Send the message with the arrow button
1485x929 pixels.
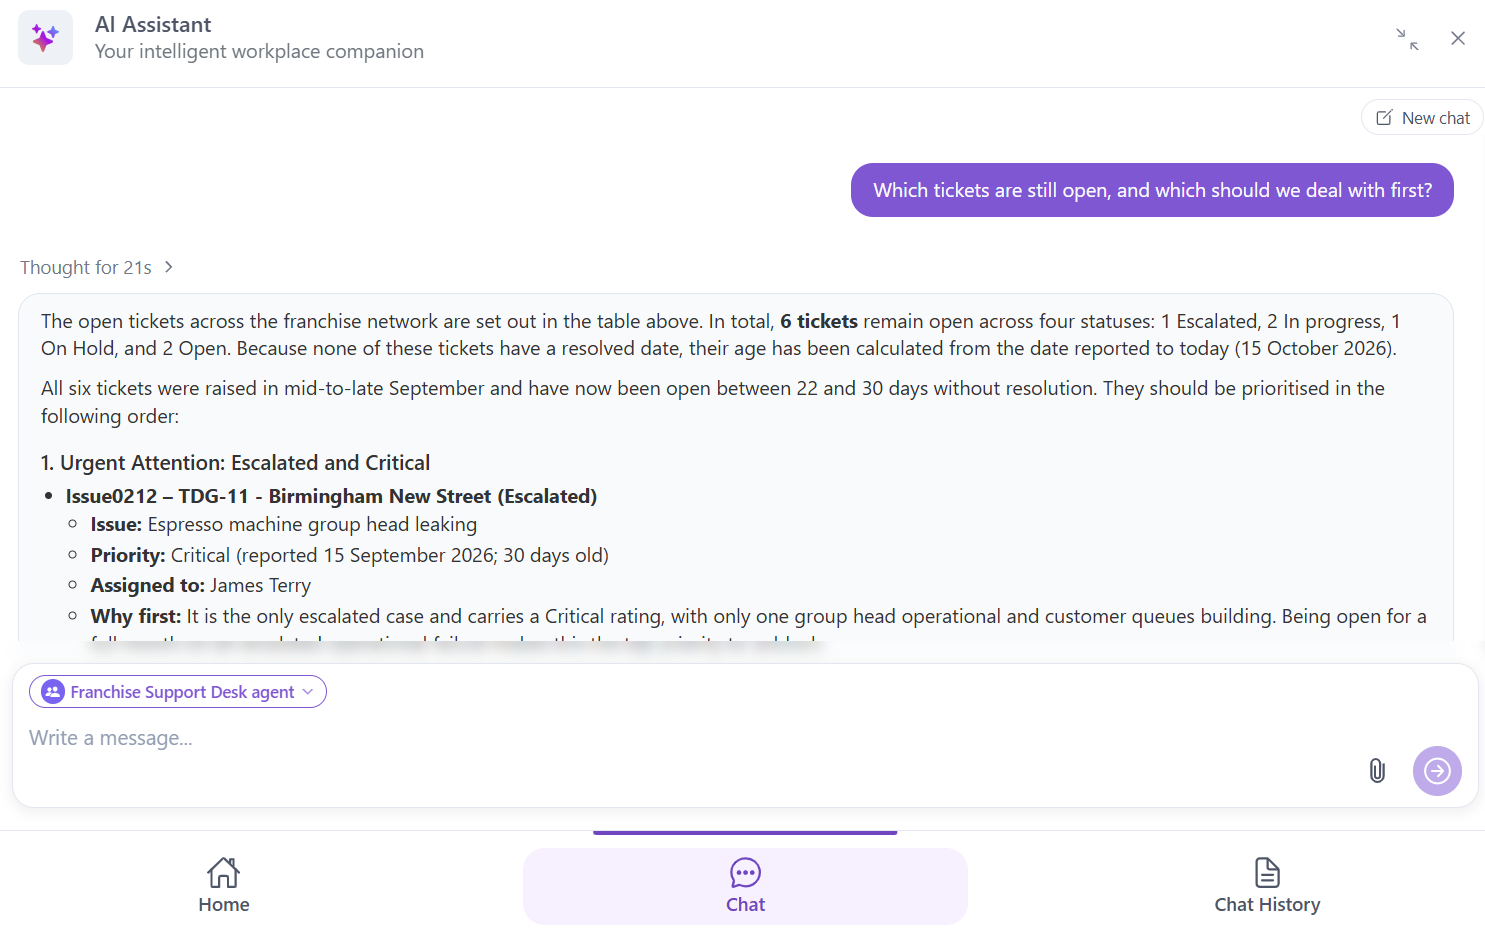(1437, 771)
